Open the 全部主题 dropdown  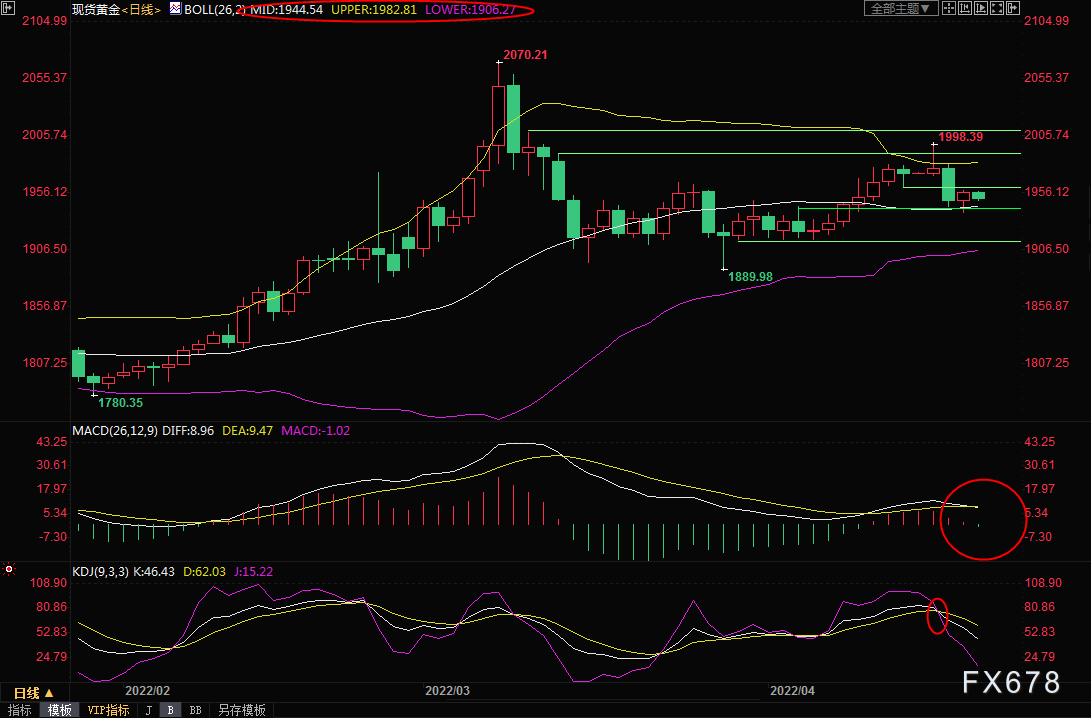pos(901,8)
